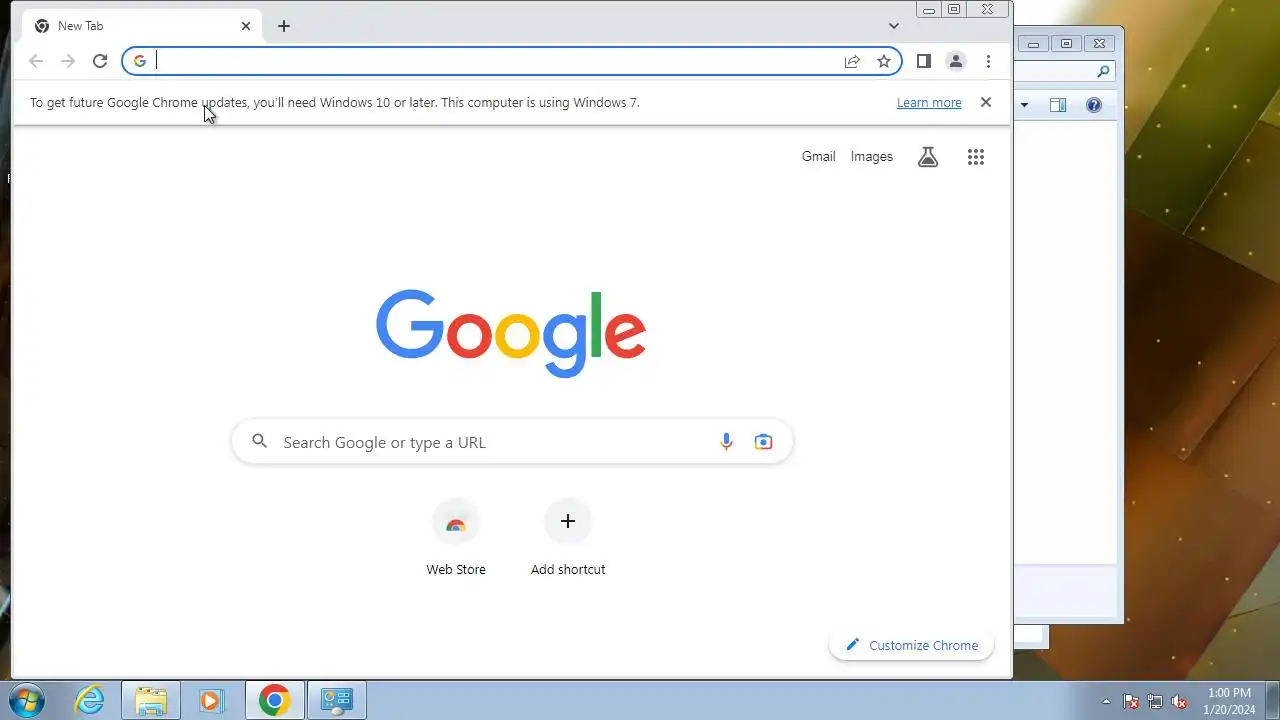Viewport: 1280px width, 720px height.
Task: Click the Control Panel taskbar icon
Action: [336, 701]
